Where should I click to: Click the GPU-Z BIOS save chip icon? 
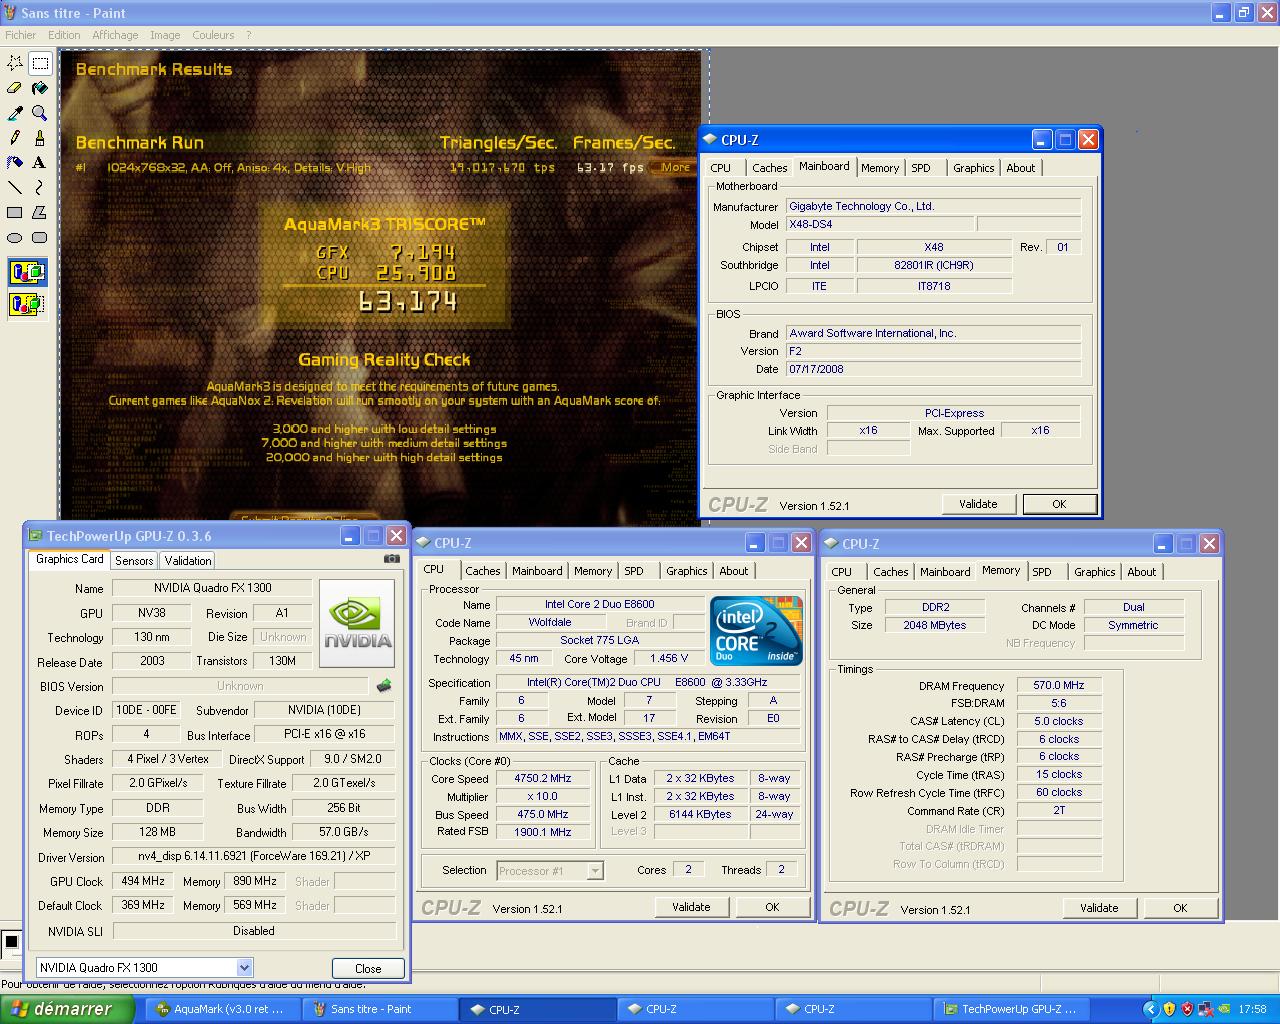(383, 686)
